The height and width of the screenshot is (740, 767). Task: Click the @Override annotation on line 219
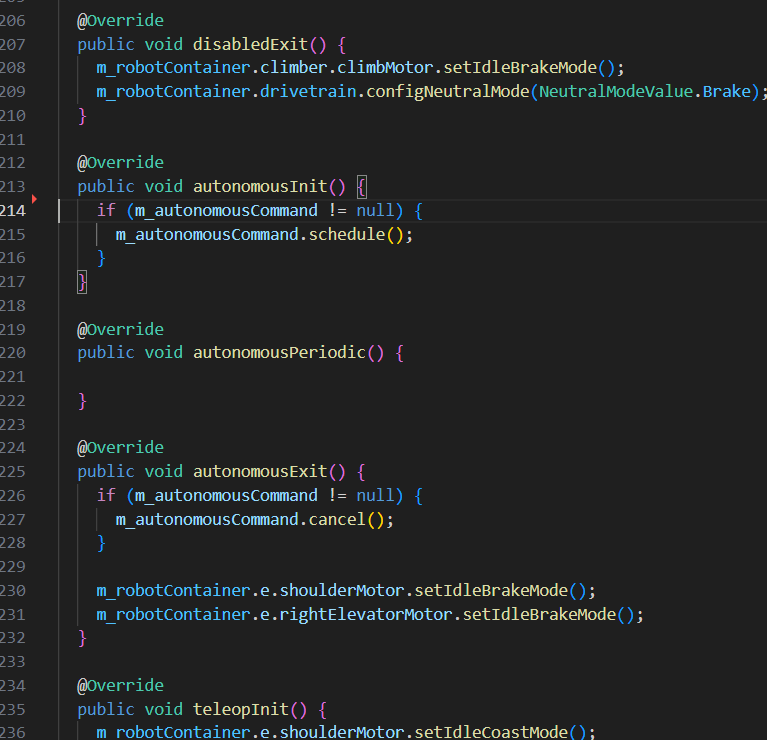120,329
